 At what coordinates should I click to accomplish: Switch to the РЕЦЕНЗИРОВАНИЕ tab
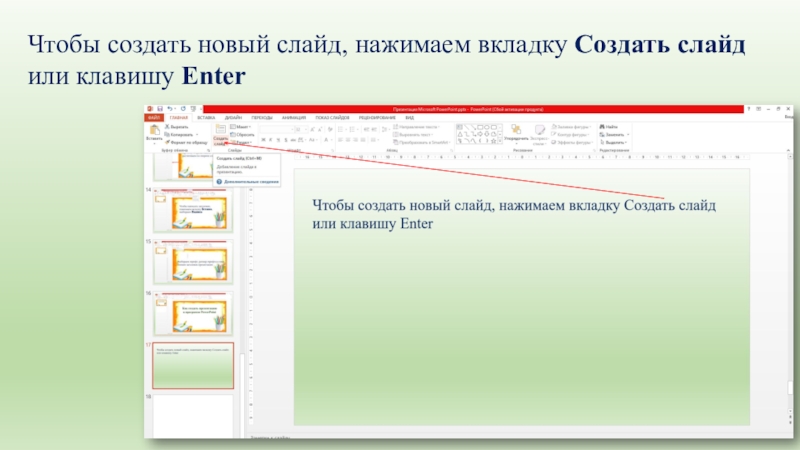[377, 118]
